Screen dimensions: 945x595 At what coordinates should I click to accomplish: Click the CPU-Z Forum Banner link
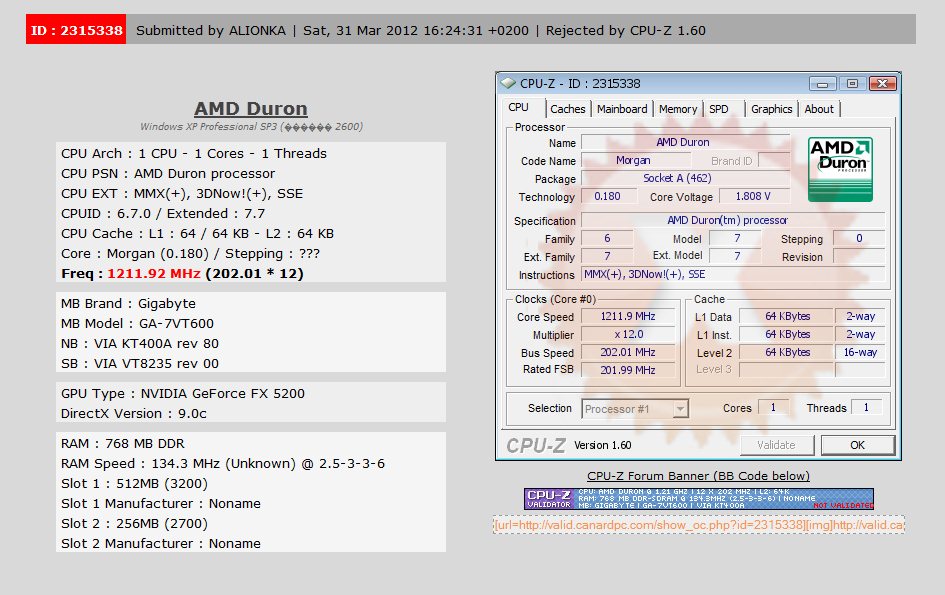point(698,476)
